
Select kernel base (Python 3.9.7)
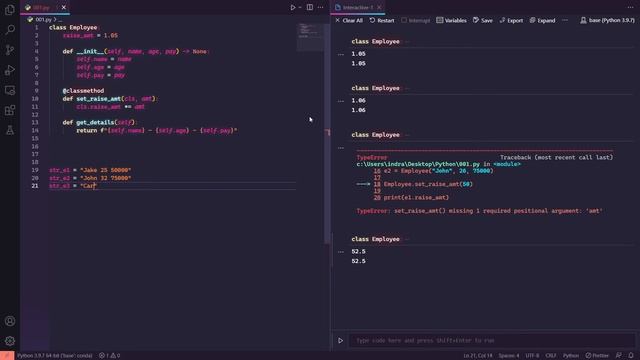[607, 20]
